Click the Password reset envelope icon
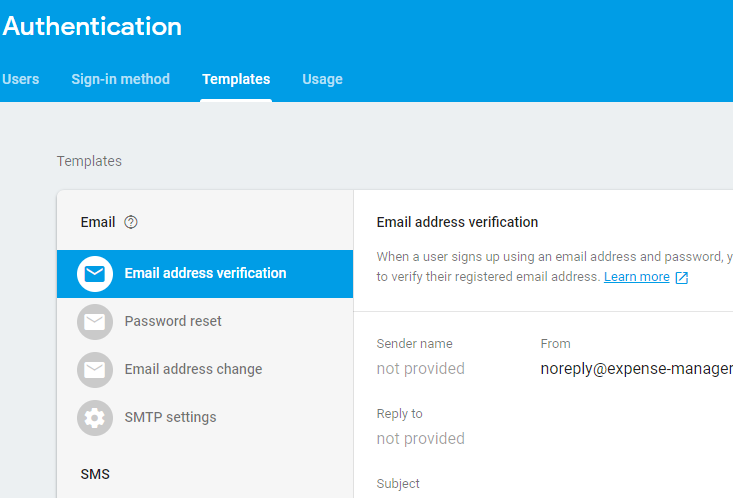The height and width of the screenshot is (498, 733). point(95,322)
